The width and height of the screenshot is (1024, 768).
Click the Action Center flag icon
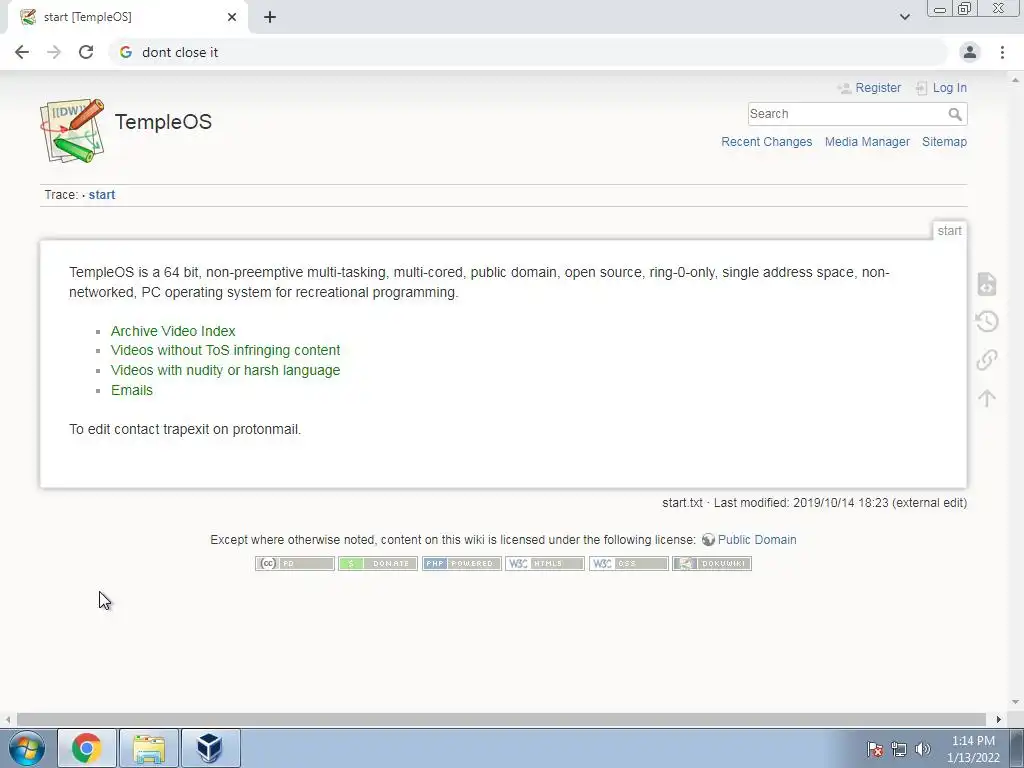pyautogui.click(x=875, y=749)
